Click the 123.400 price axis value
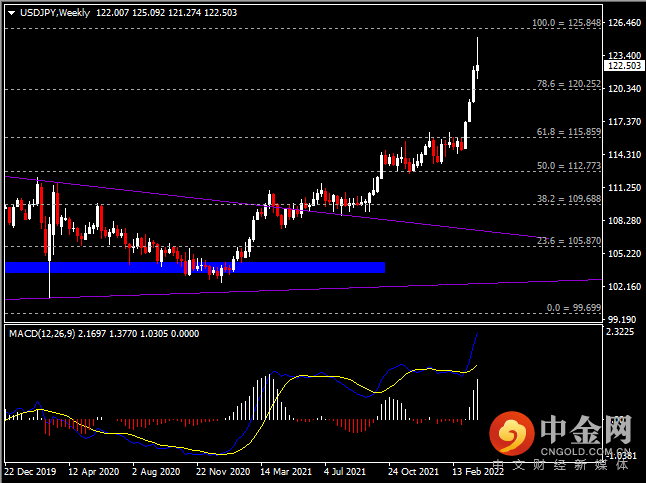Viewport: 646px width, 483px height. click(x=625, y=55)
